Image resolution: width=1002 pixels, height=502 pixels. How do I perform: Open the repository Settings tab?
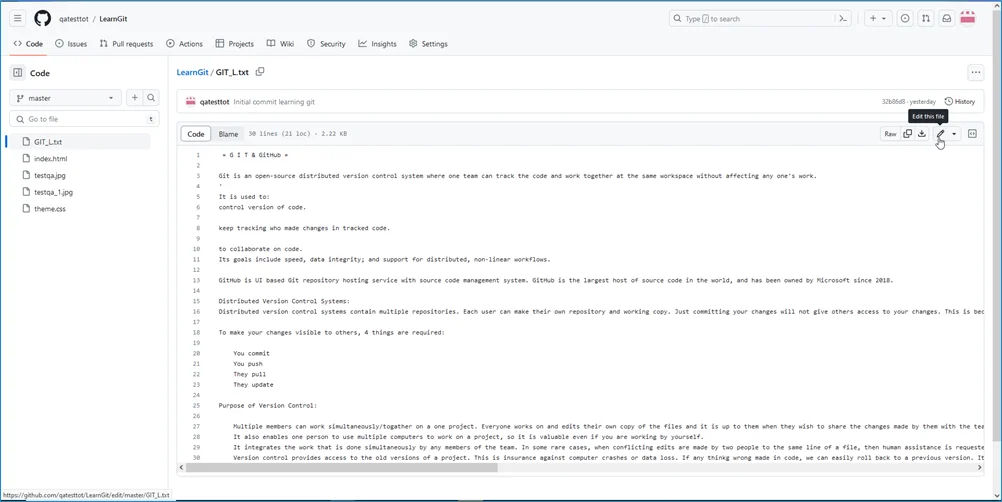tap(428, 43)
